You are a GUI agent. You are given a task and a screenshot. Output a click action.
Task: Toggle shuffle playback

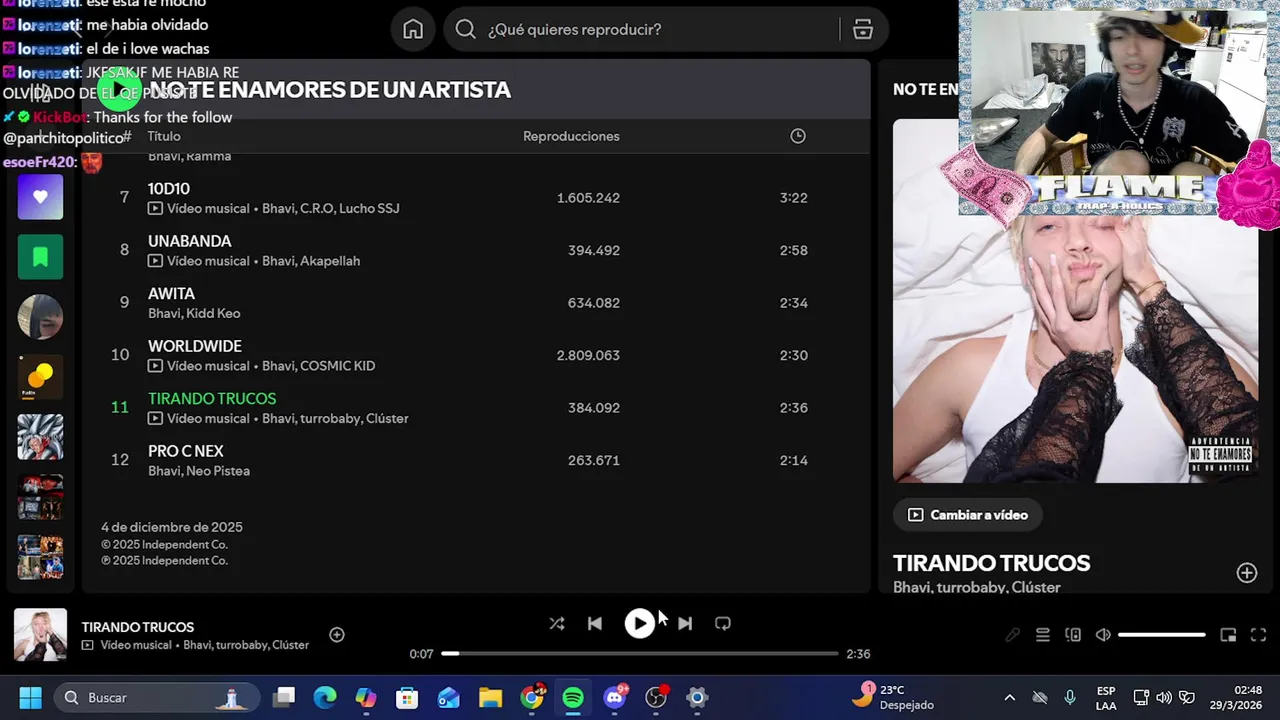pos(557,623)
